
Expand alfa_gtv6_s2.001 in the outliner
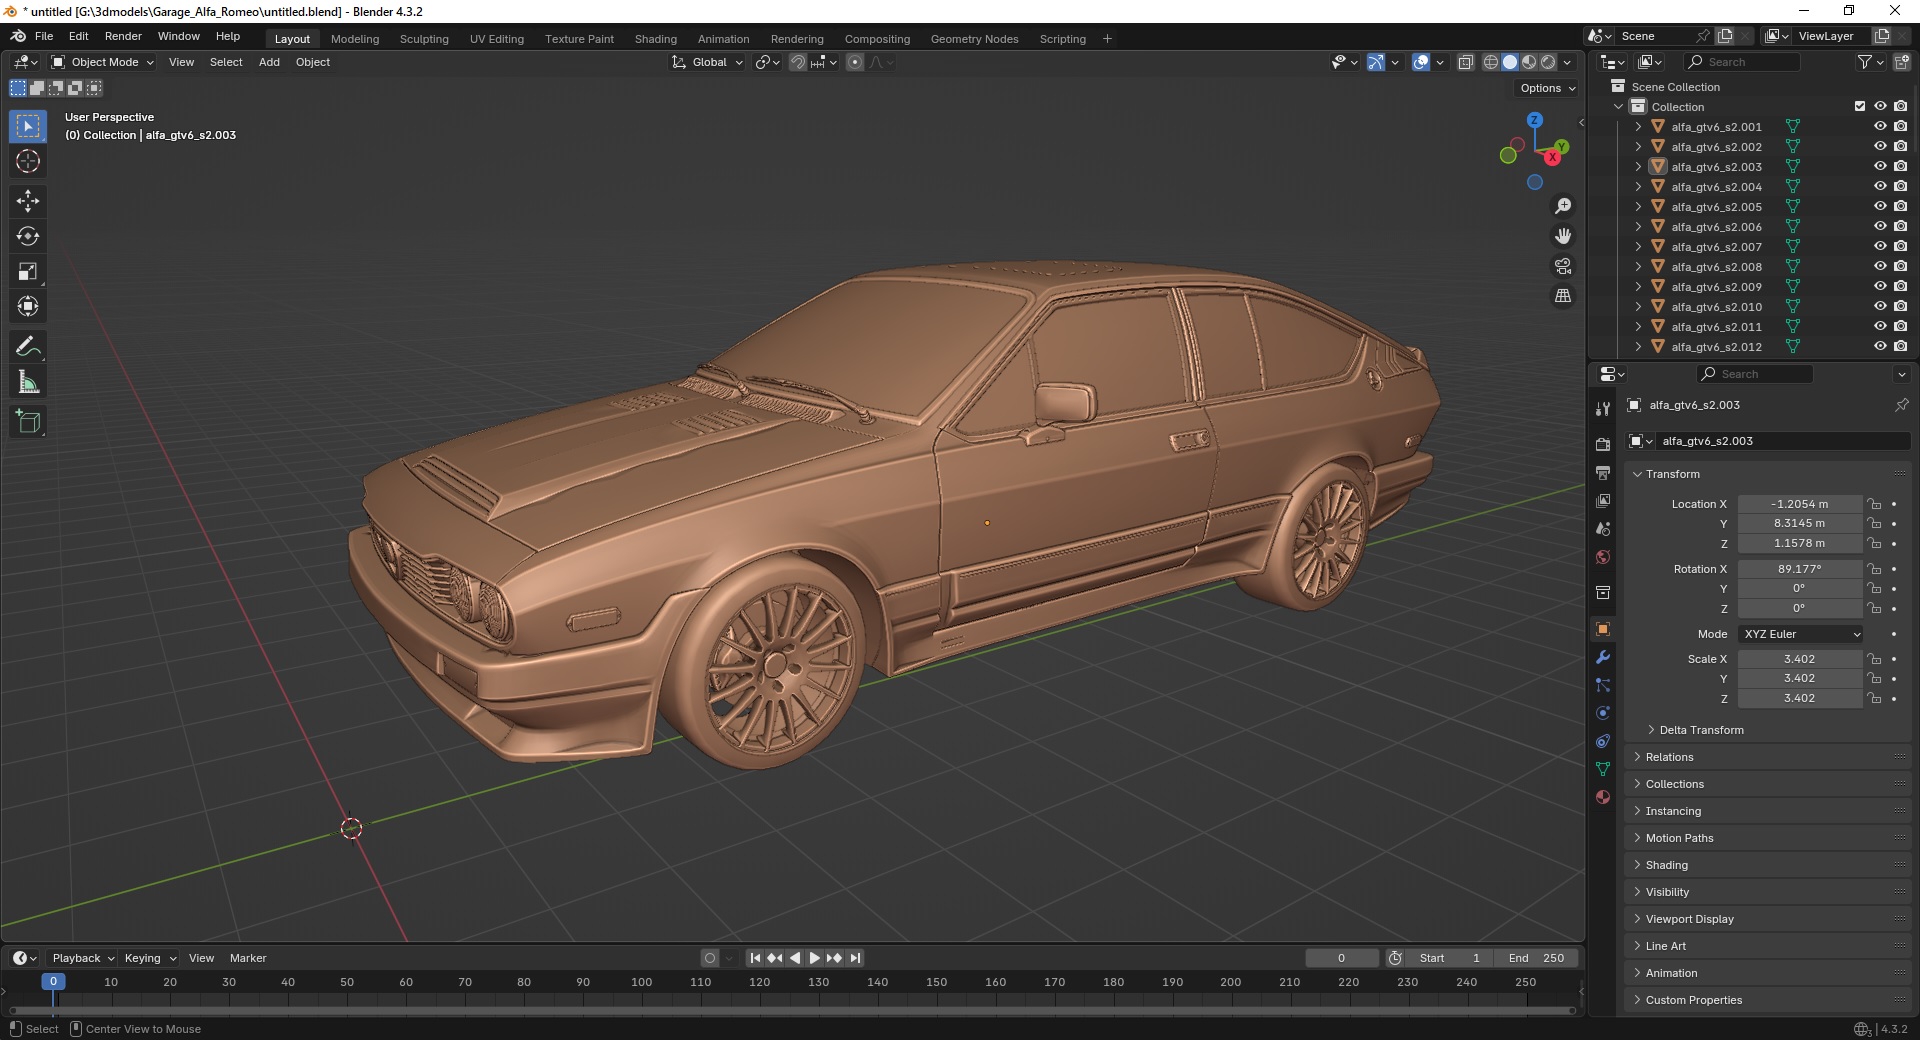(1638, 127)
